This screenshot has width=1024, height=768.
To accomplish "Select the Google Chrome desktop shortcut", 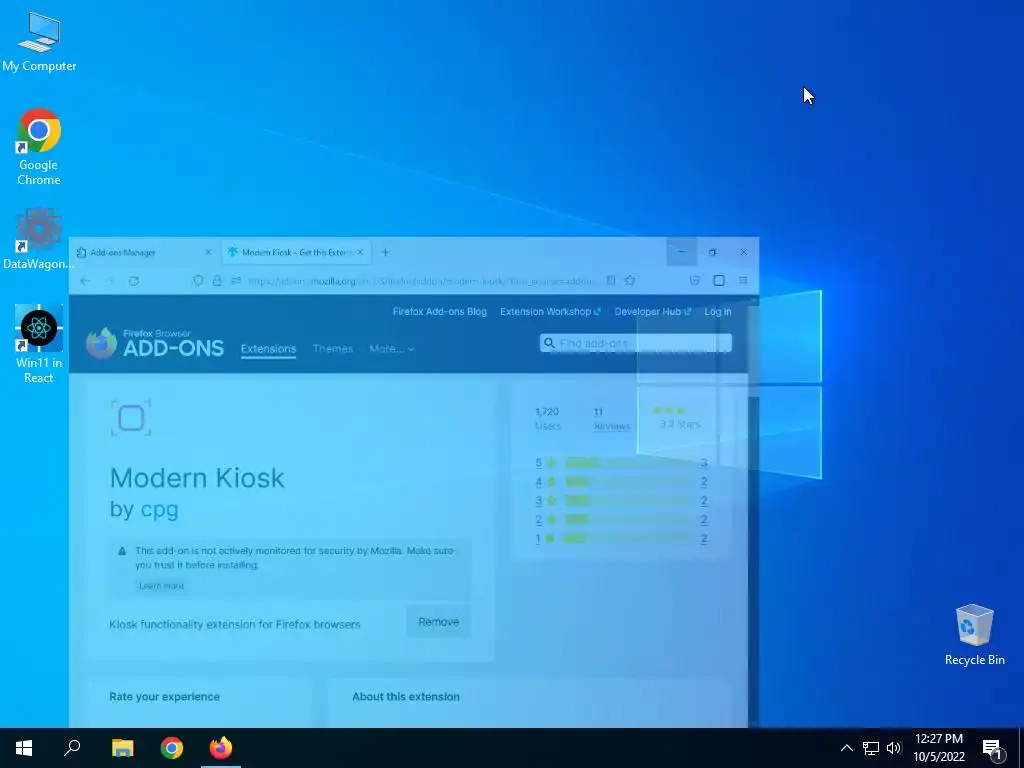I will click(39, 146).
